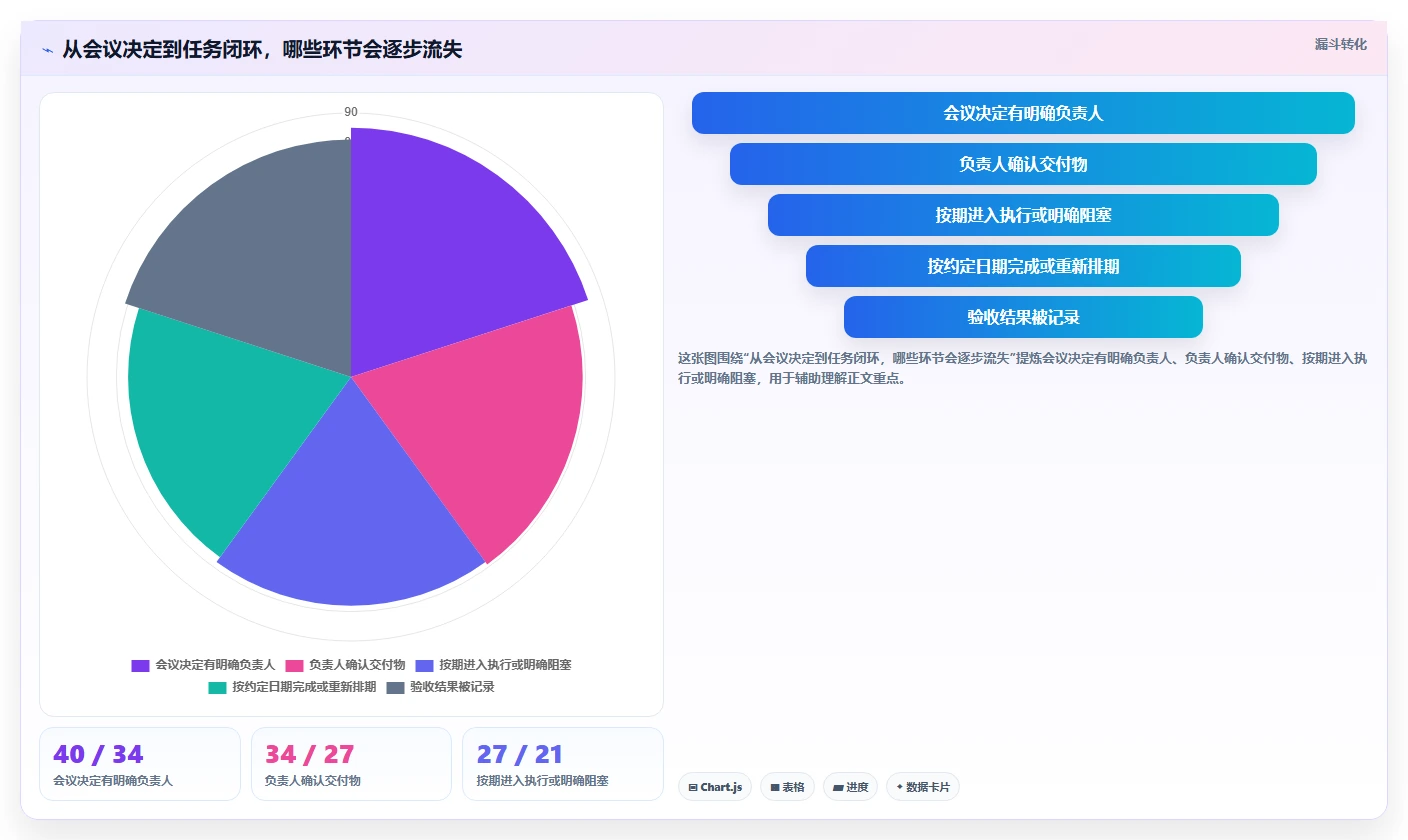Select funnel stage 负责人确认交付物
This screenshot has height=840, width=1408.
[x=1023, y=164]
